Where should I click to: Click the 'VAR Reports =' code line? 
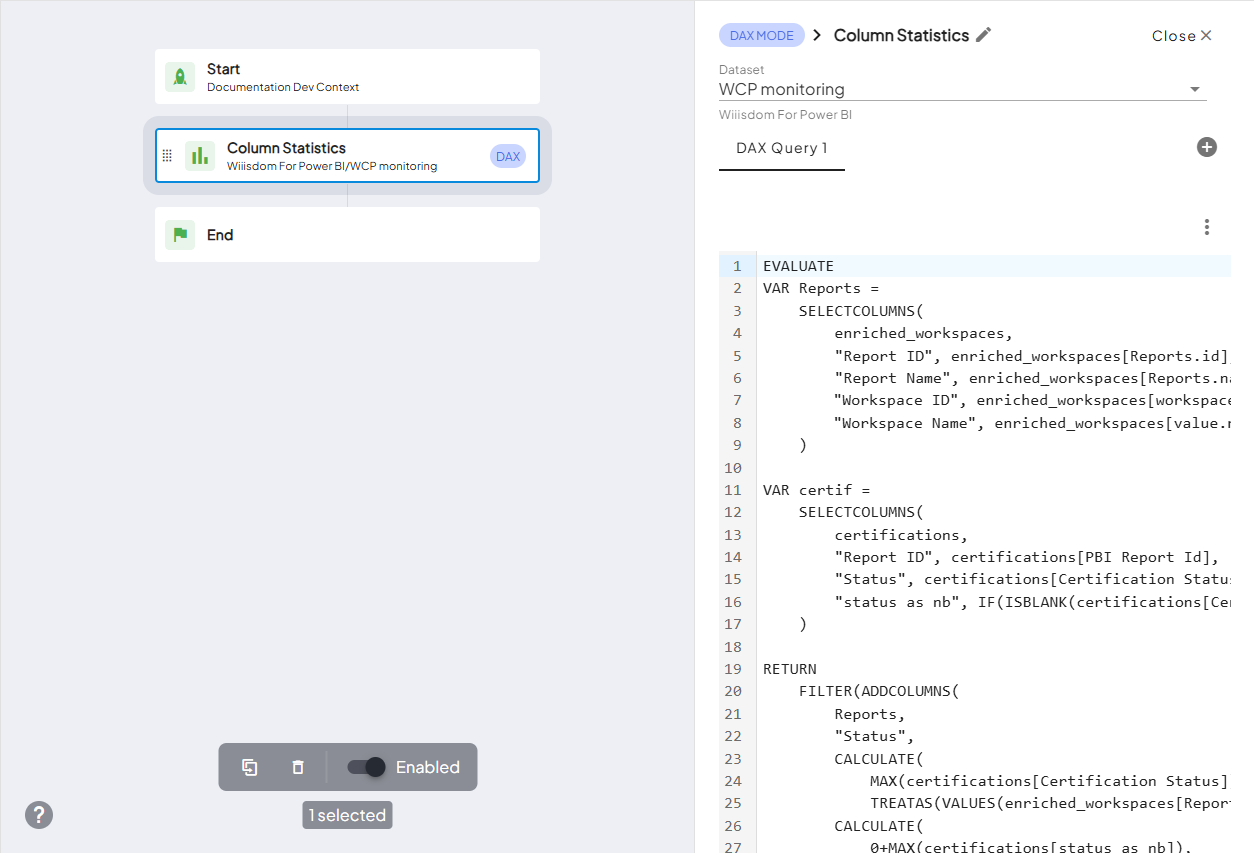(821, 288)
